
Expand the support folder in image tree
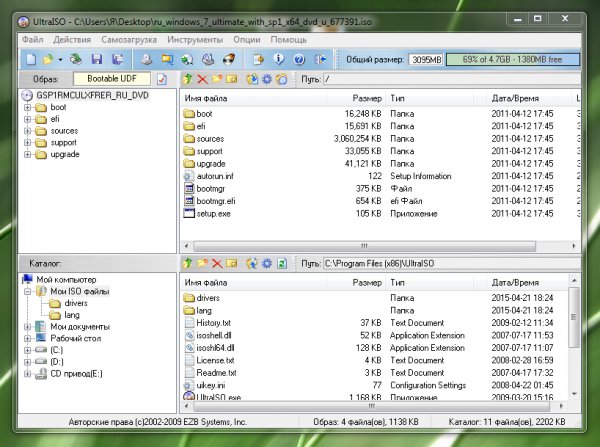pyautogui.click(x=27, y=143)
